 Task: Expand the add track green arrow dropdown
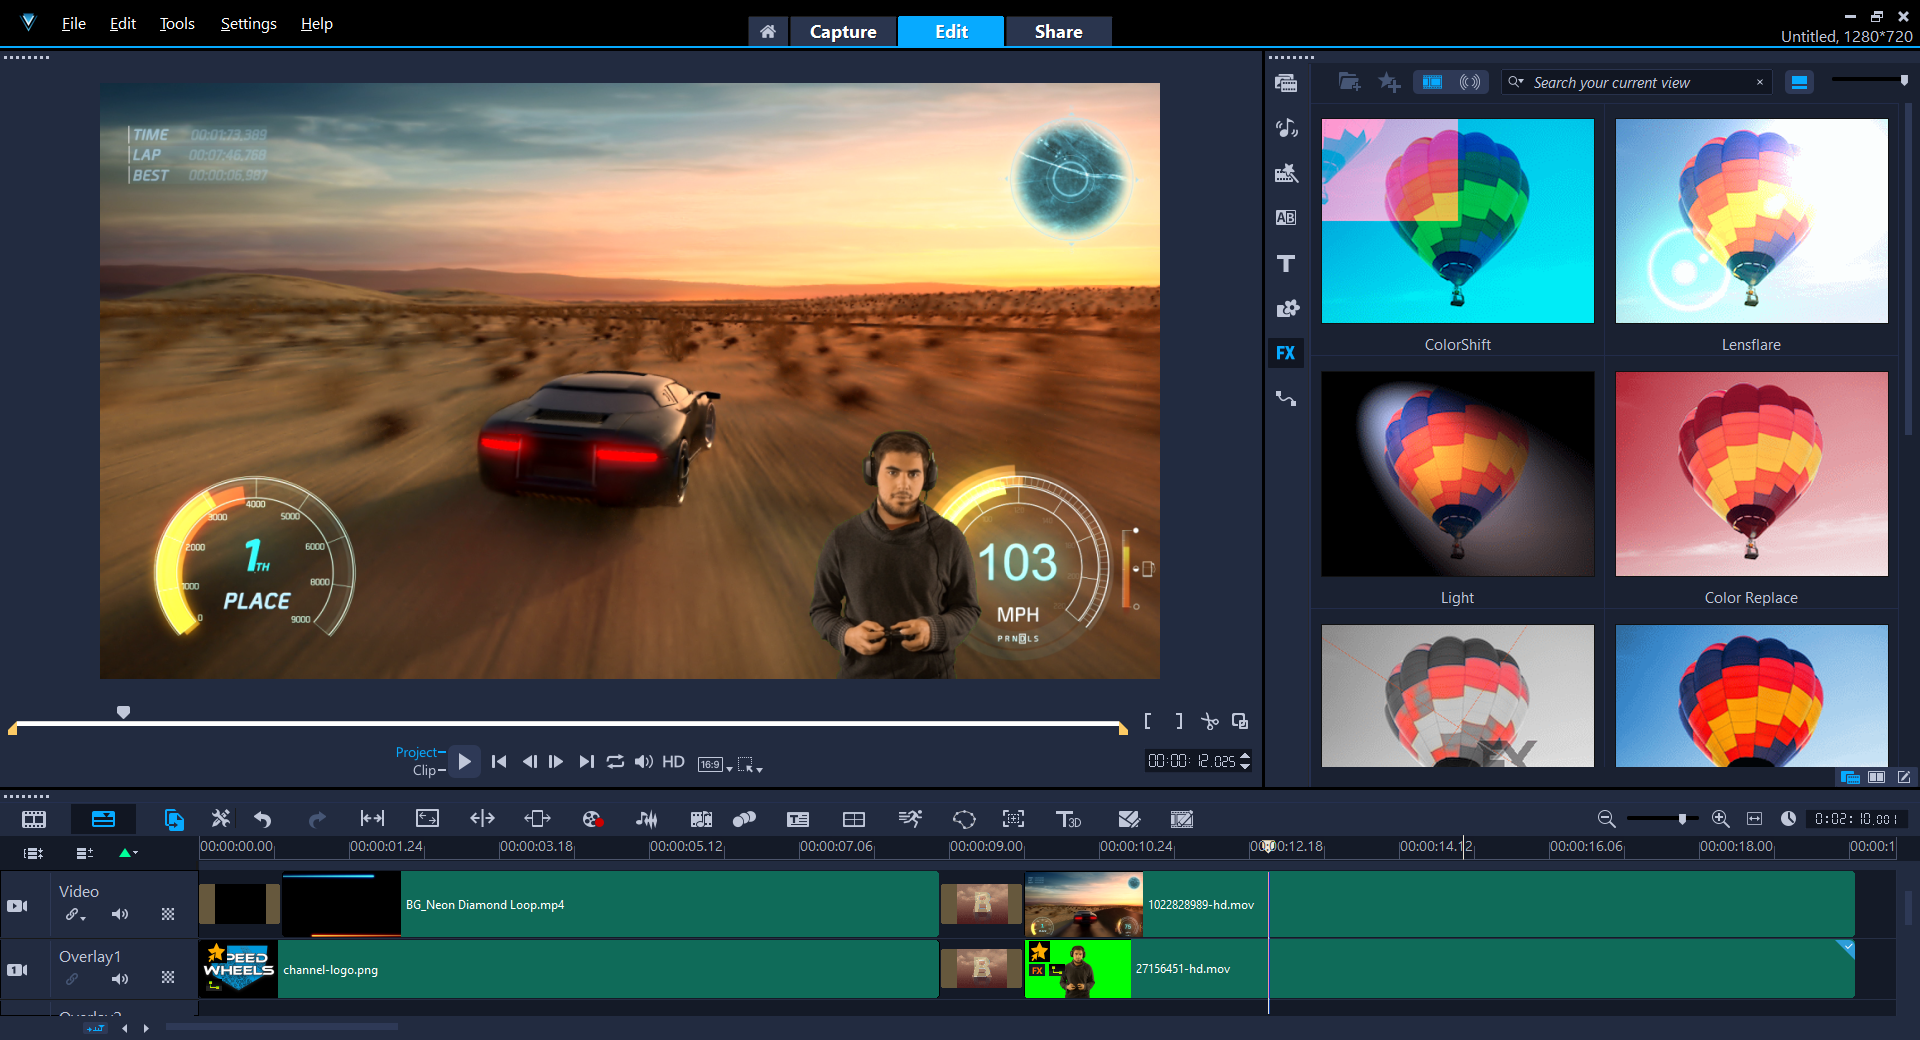pyautogui.click(x=129, y=853)
